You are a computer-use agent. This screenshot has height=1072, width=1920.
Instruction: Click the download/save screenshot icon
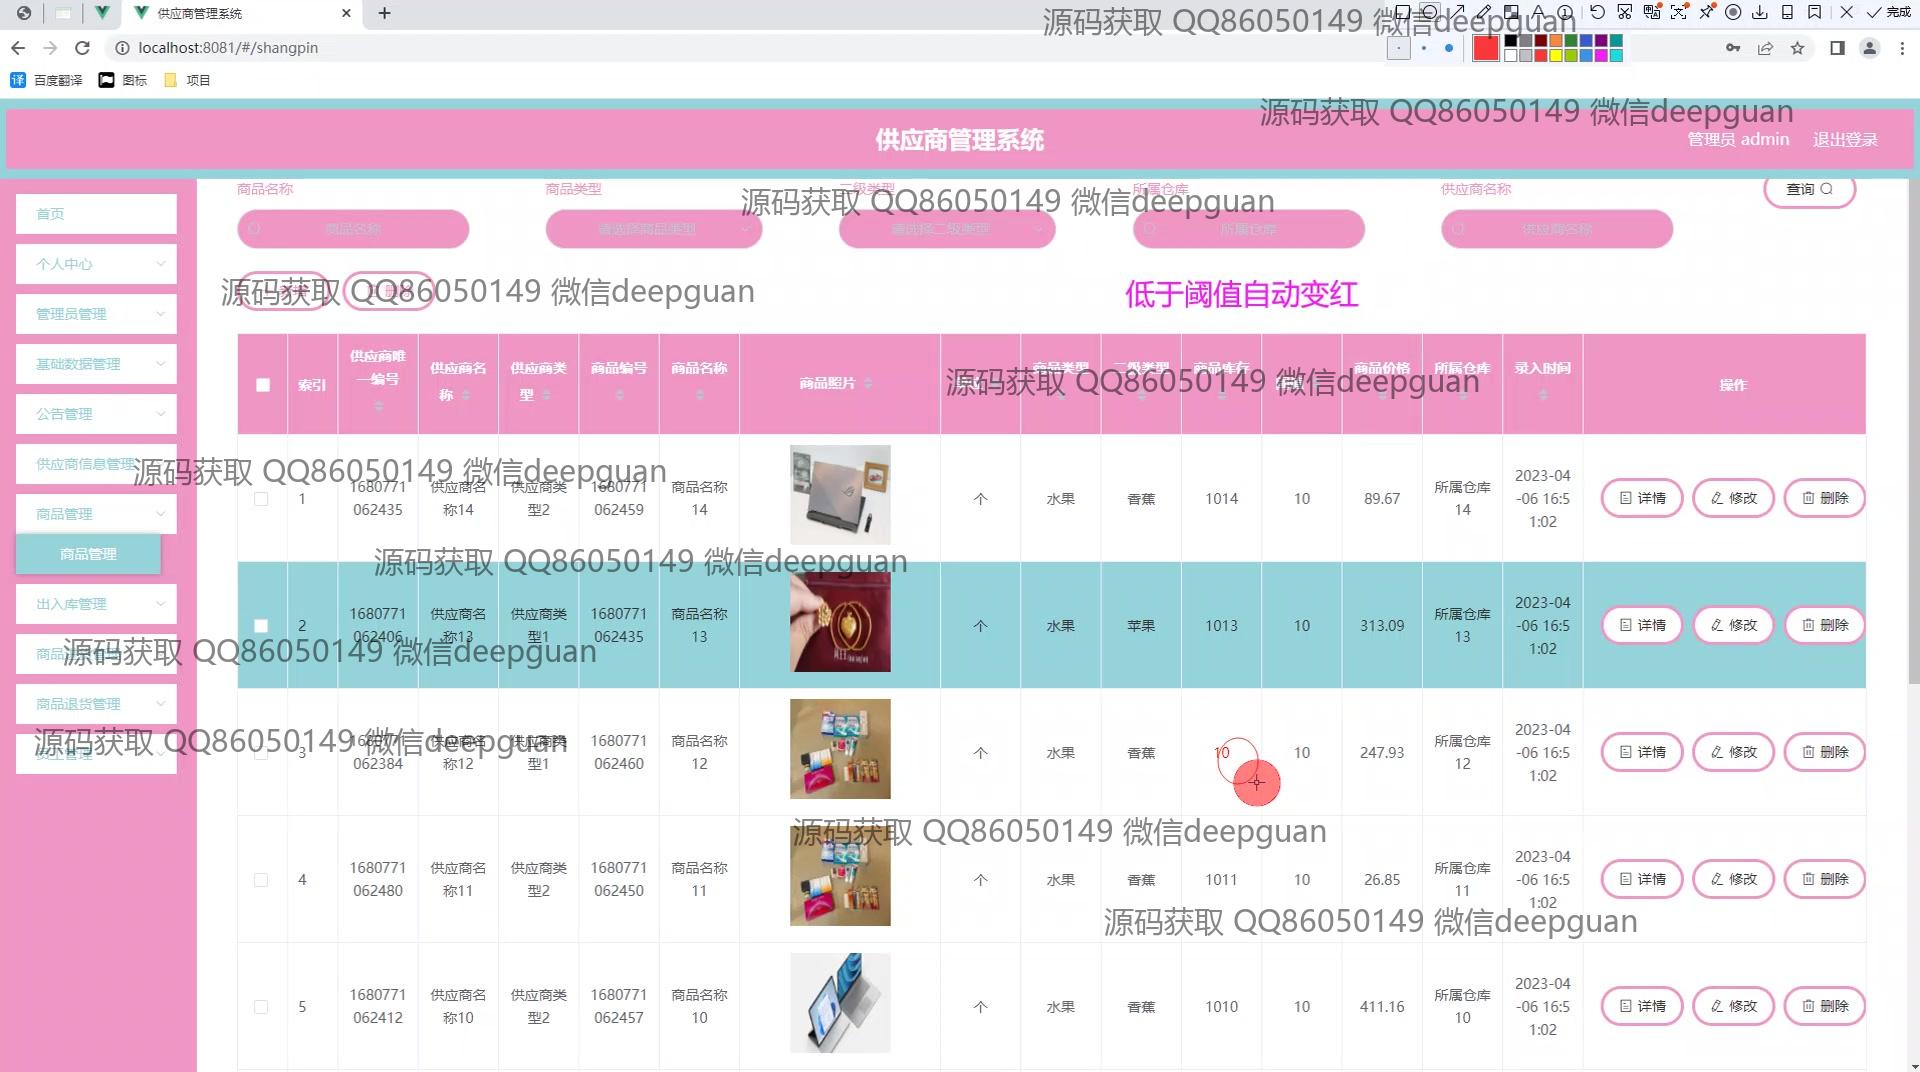[x=1760, y=13]
